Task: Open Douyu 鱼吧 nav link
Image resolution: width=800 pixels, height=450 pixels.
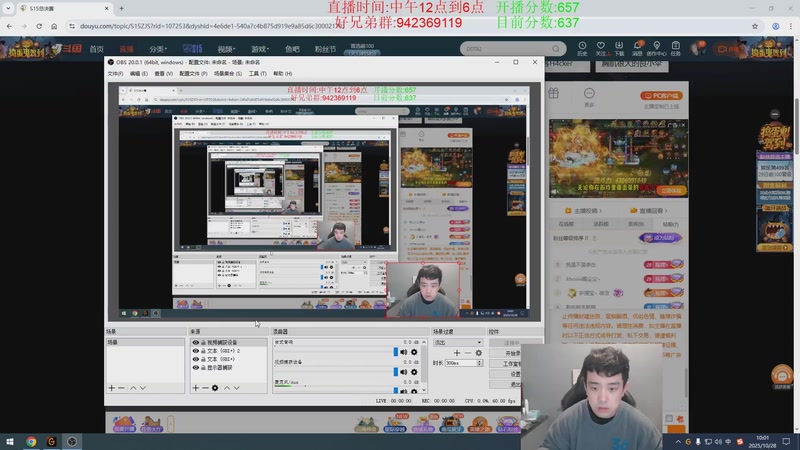Action: [x=292, y=49]
